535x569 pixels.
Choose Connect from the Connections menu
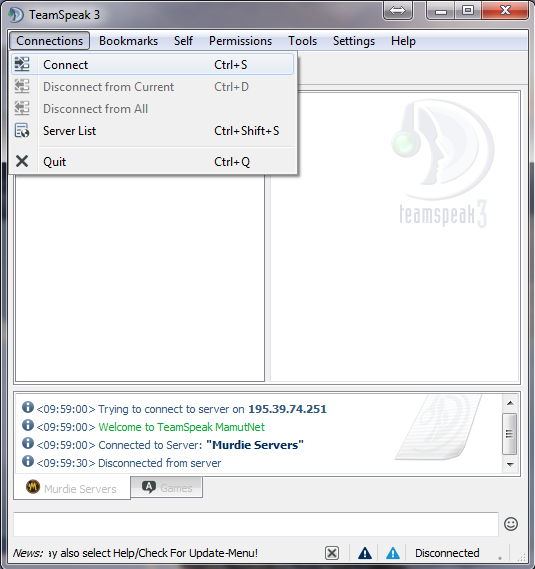coord(152,65)
